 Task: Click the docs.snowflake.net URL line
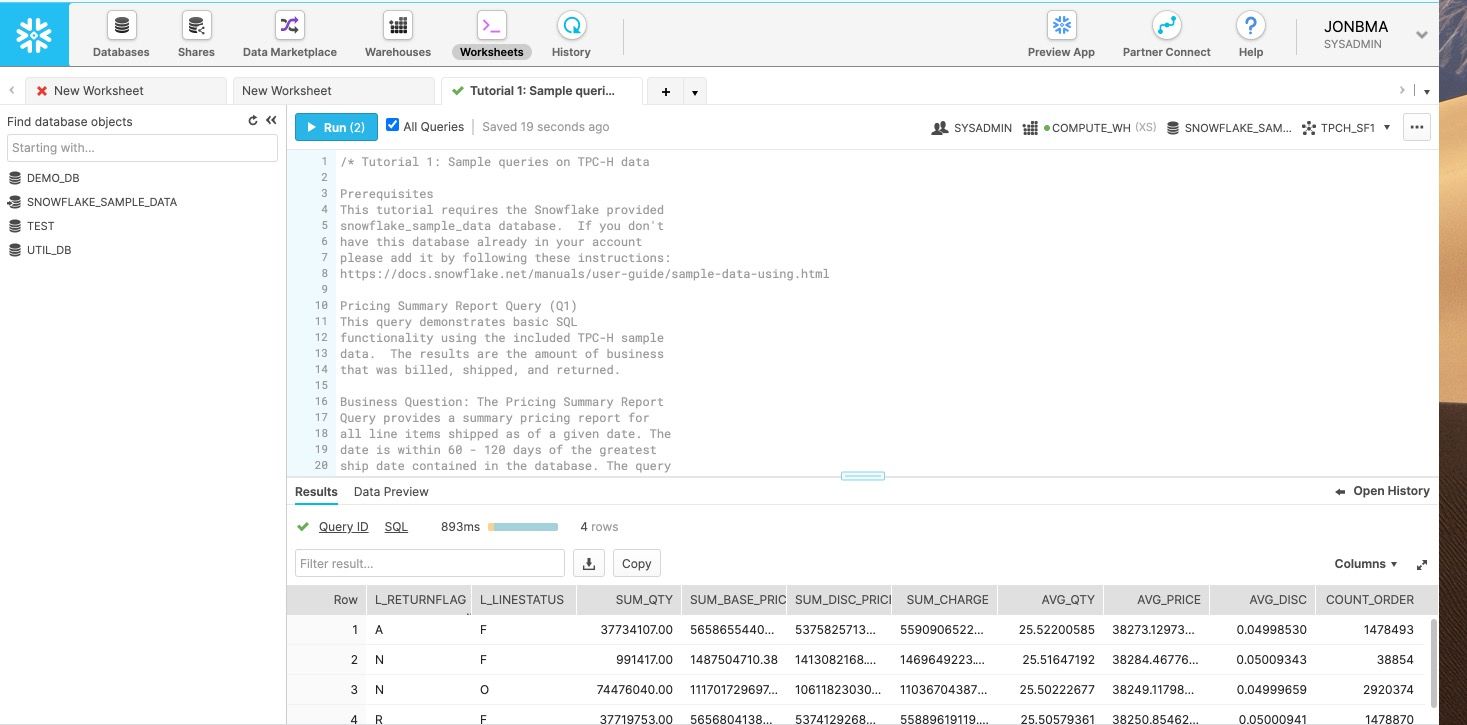(x=584, y=274)
